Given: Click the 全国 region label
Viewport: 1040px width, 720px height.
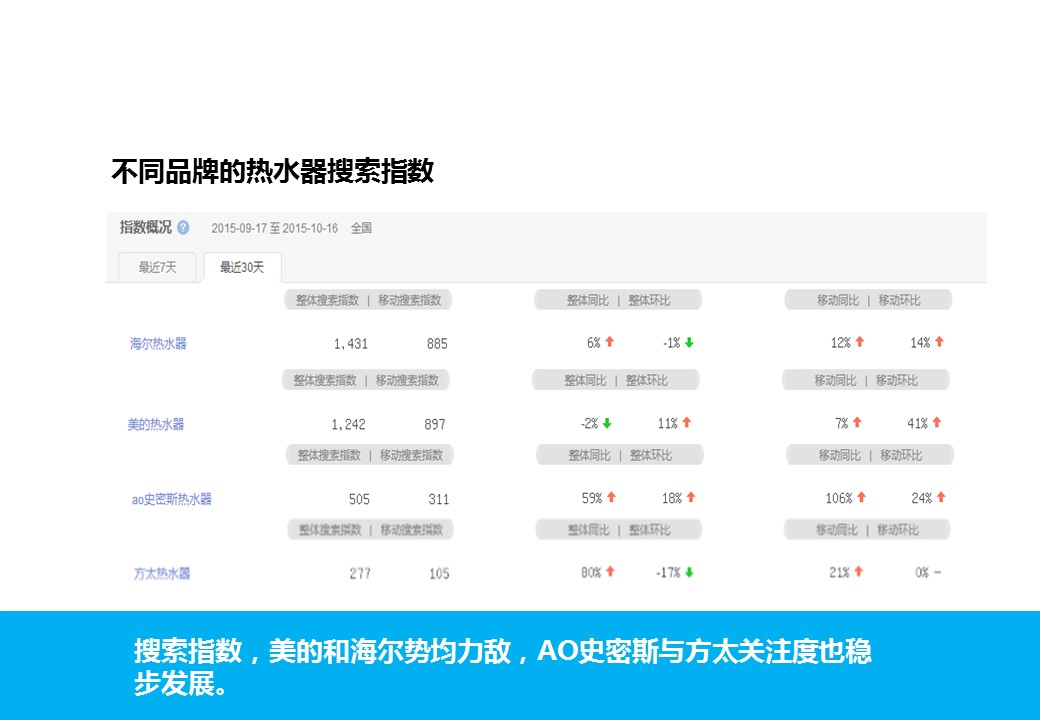Looking at the screenshot, I should tap(361, 228).
